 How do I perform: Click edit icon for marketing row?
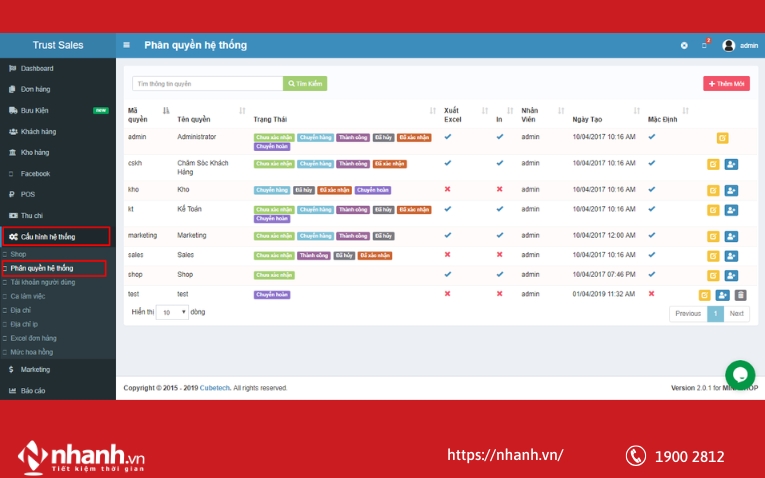pos(713,237)
